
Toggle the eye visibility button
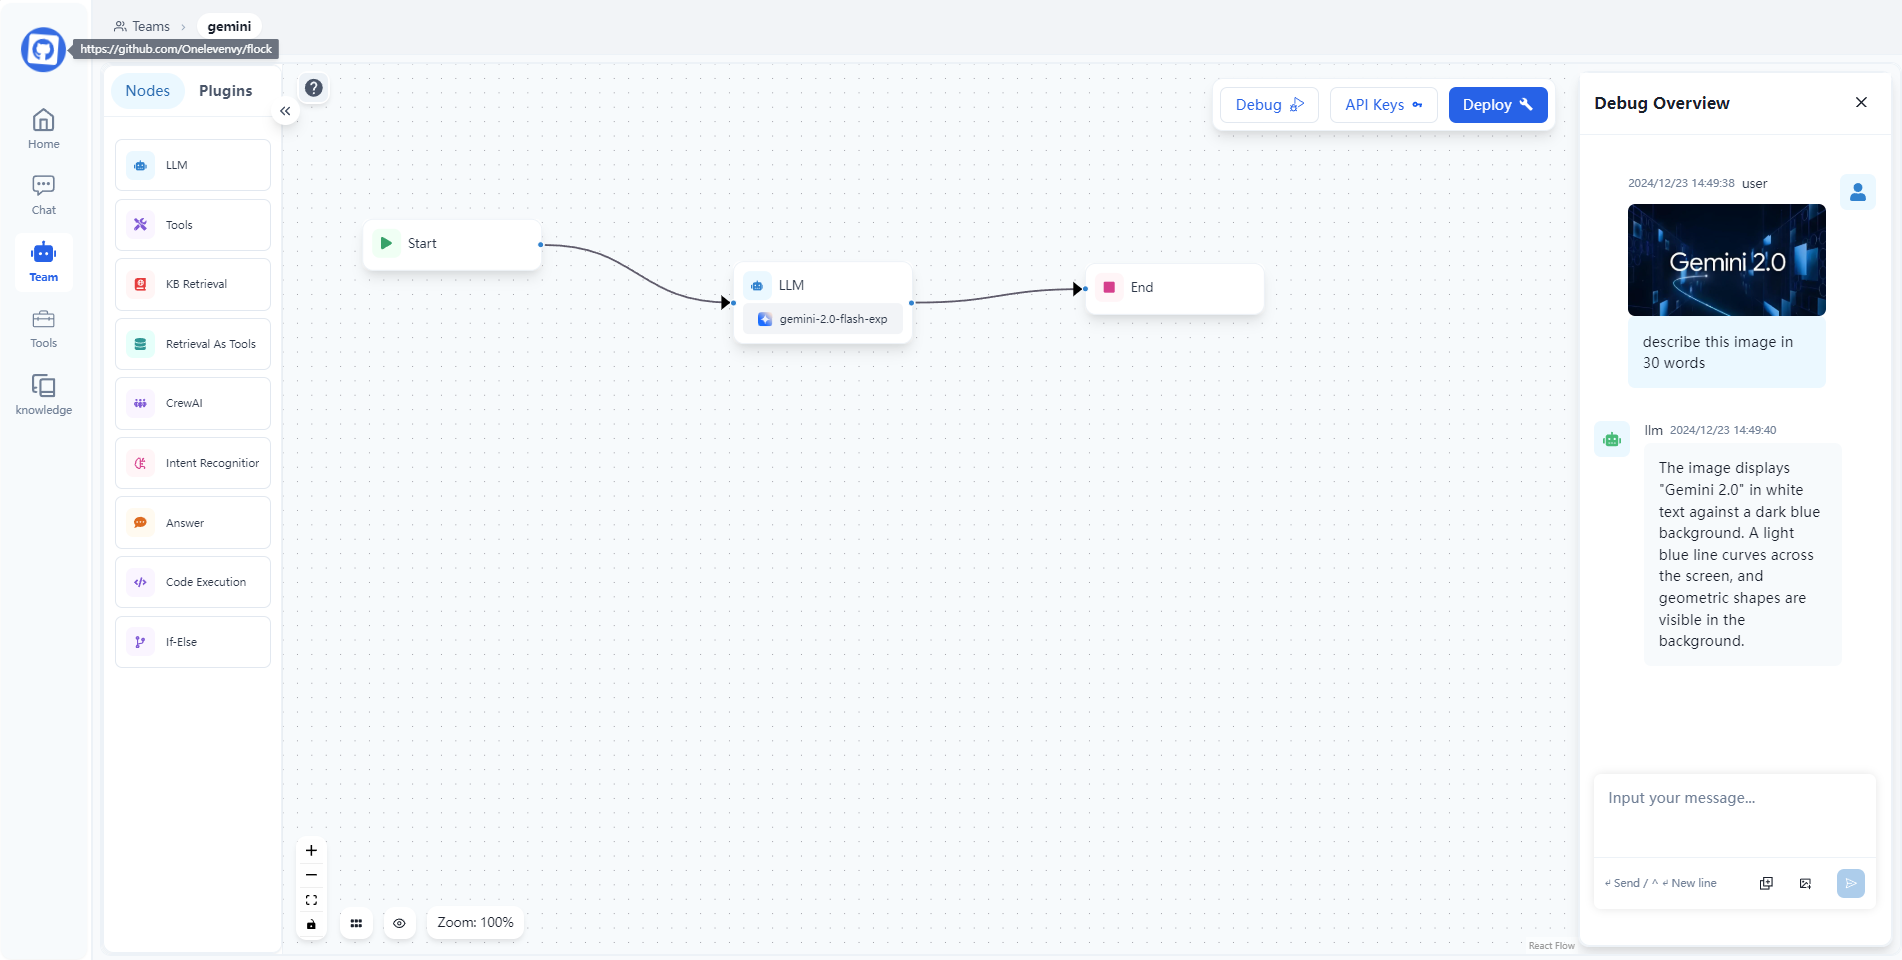[399, 923]
